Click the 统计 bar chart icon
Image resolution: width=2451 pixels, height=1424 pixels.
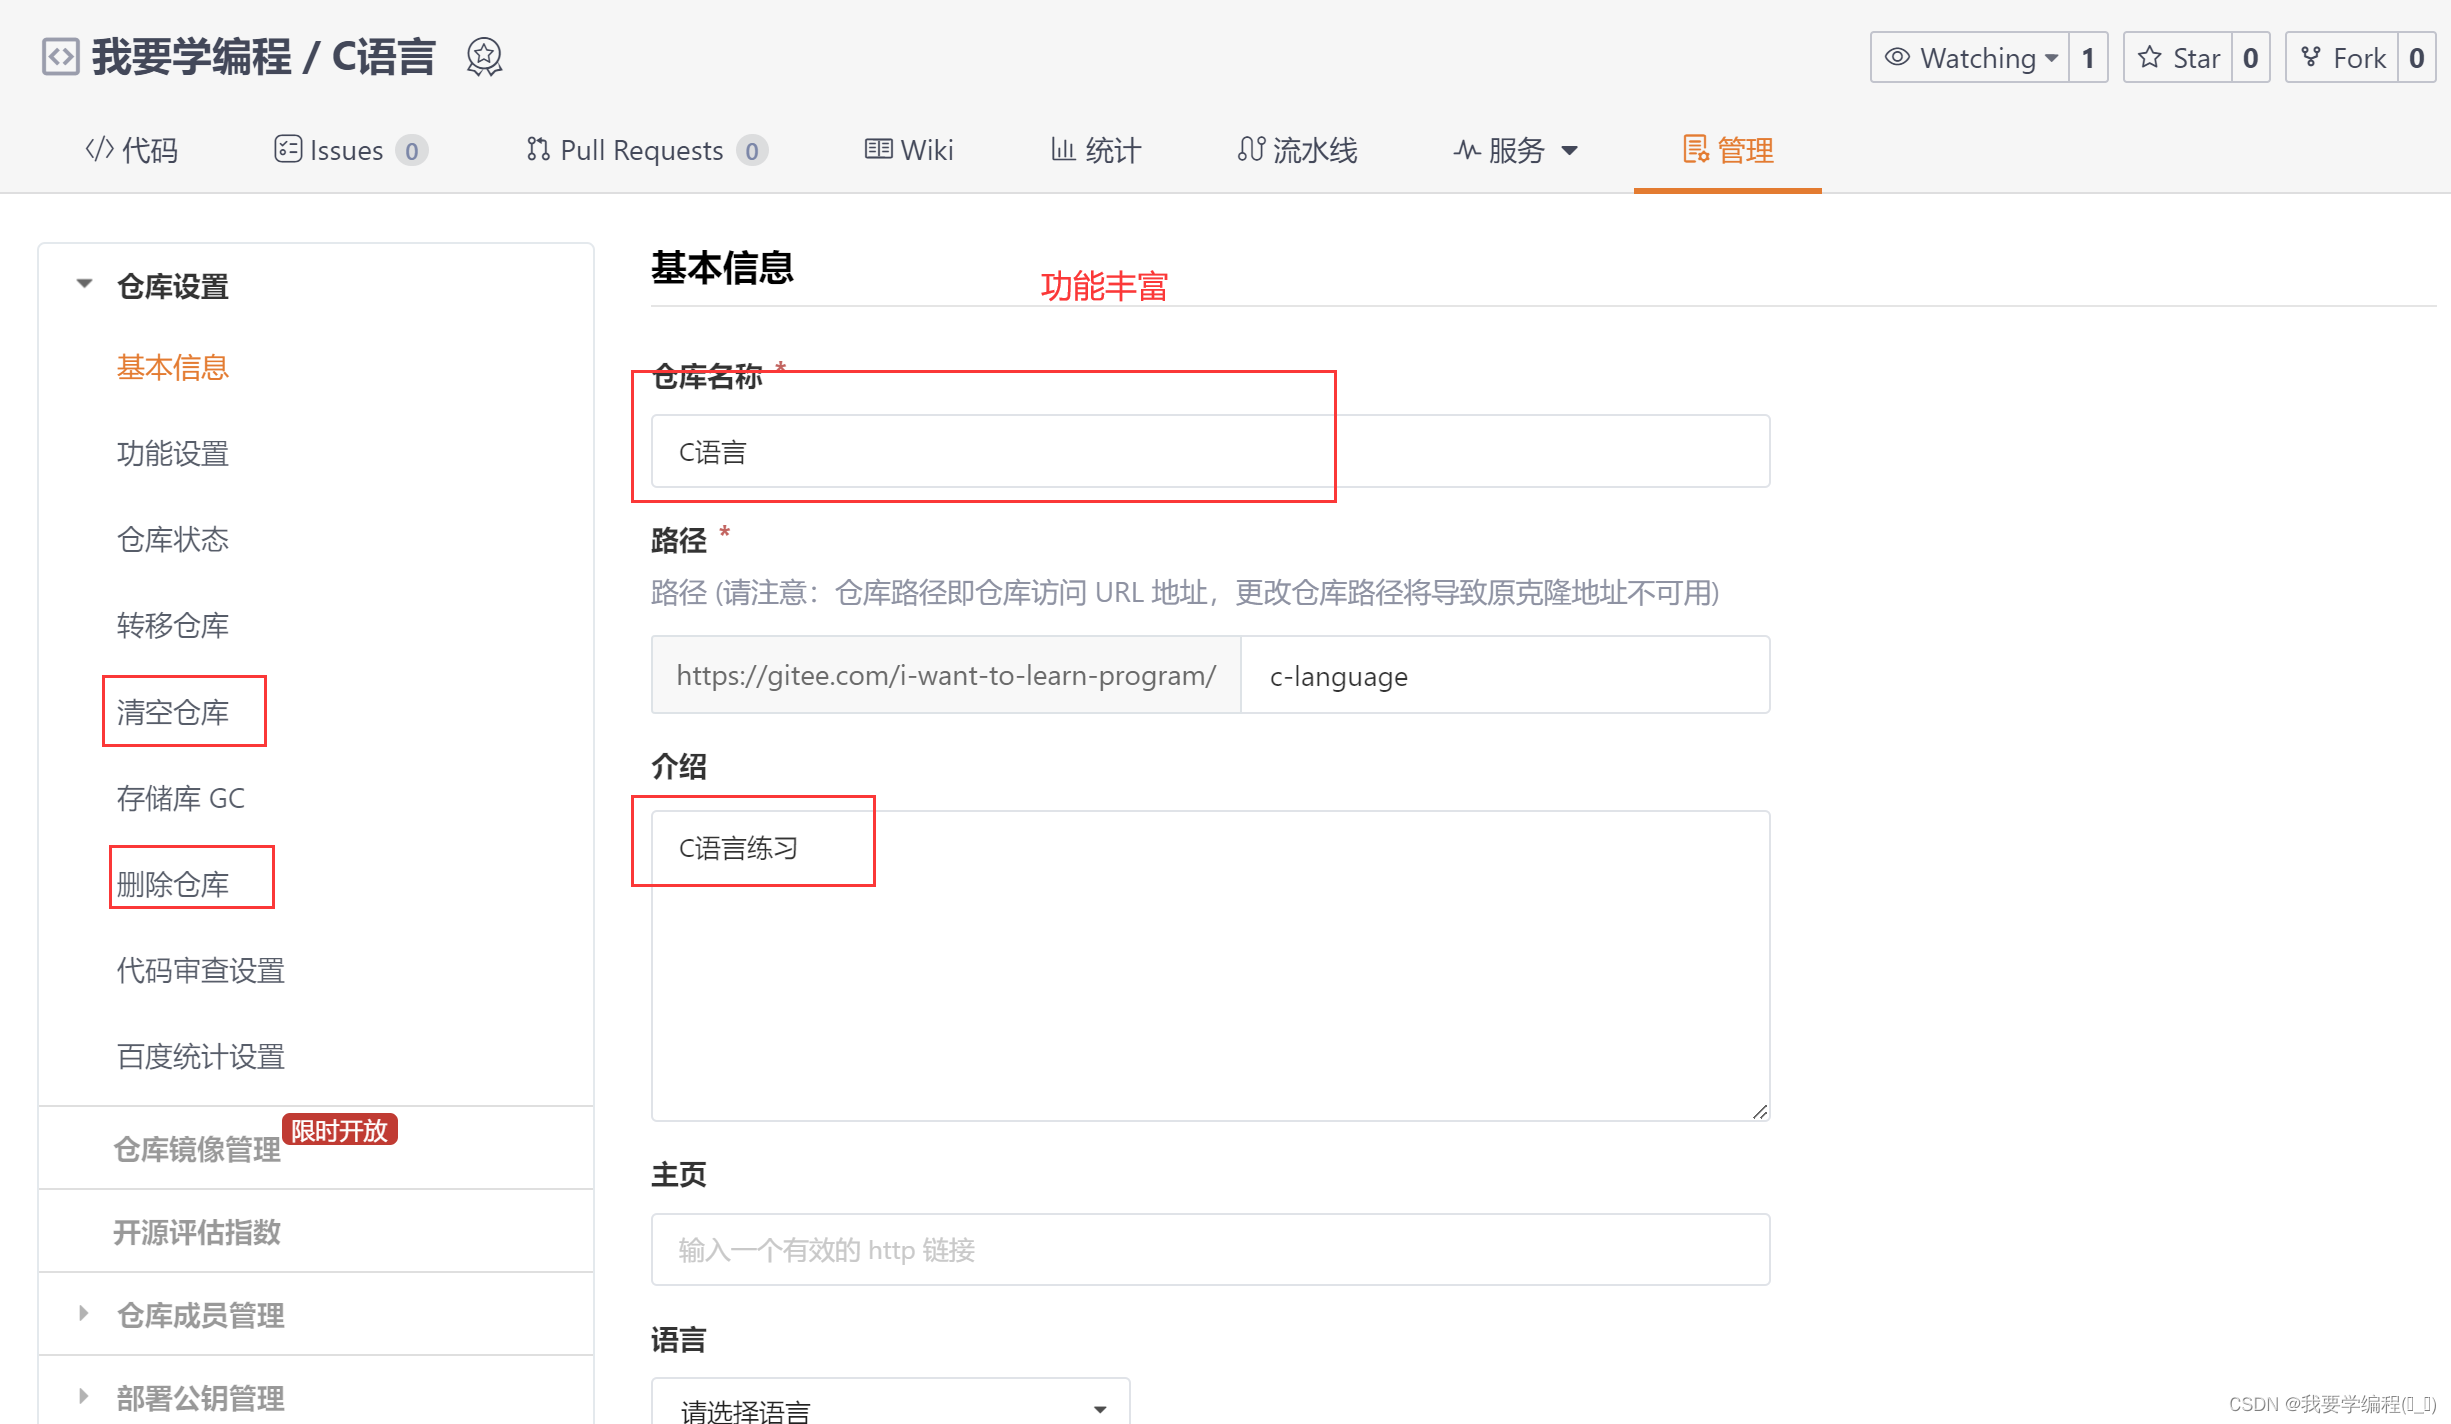pyautogui.click(x=1063, y=149)
